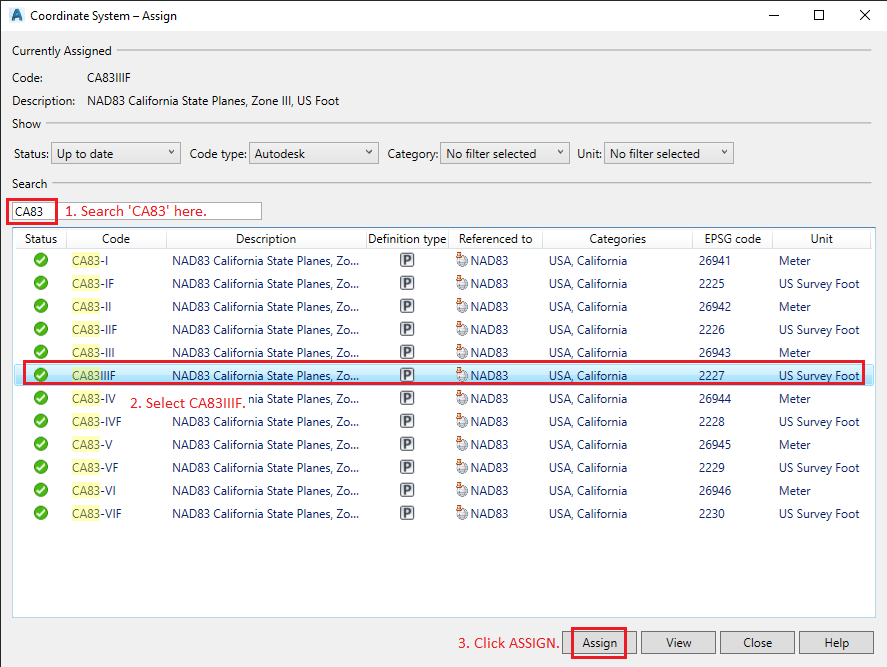Click the green status check icon for CA83-IV
The height and width of the screenshot is (667, 887).
click(41, 398)
